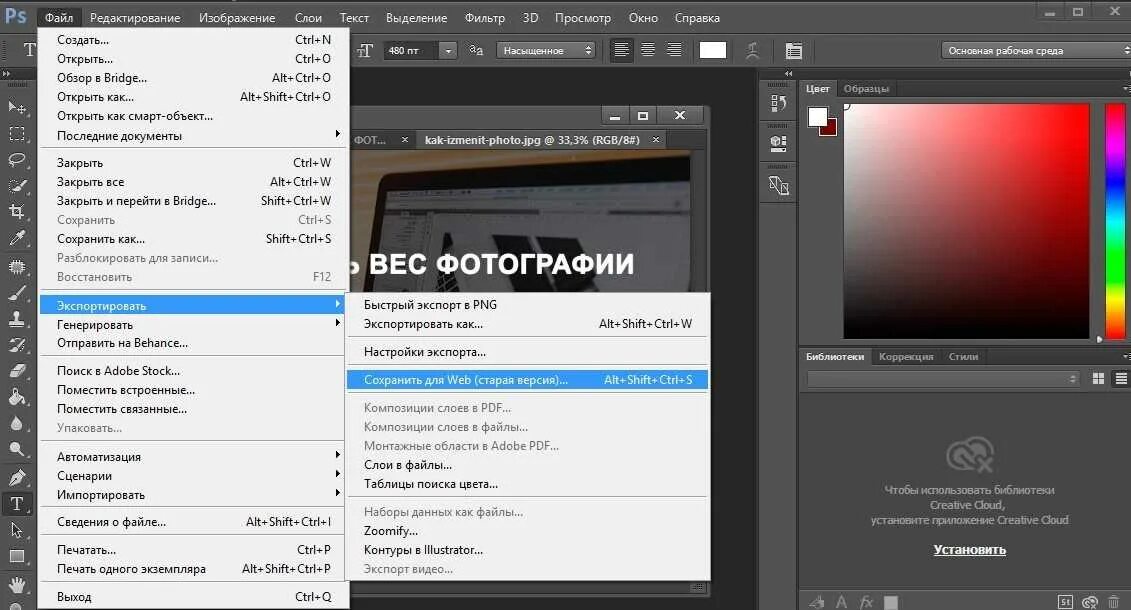Open the Warp Text dialog icon
The image size is (1131, 610).
click(752, 50)
